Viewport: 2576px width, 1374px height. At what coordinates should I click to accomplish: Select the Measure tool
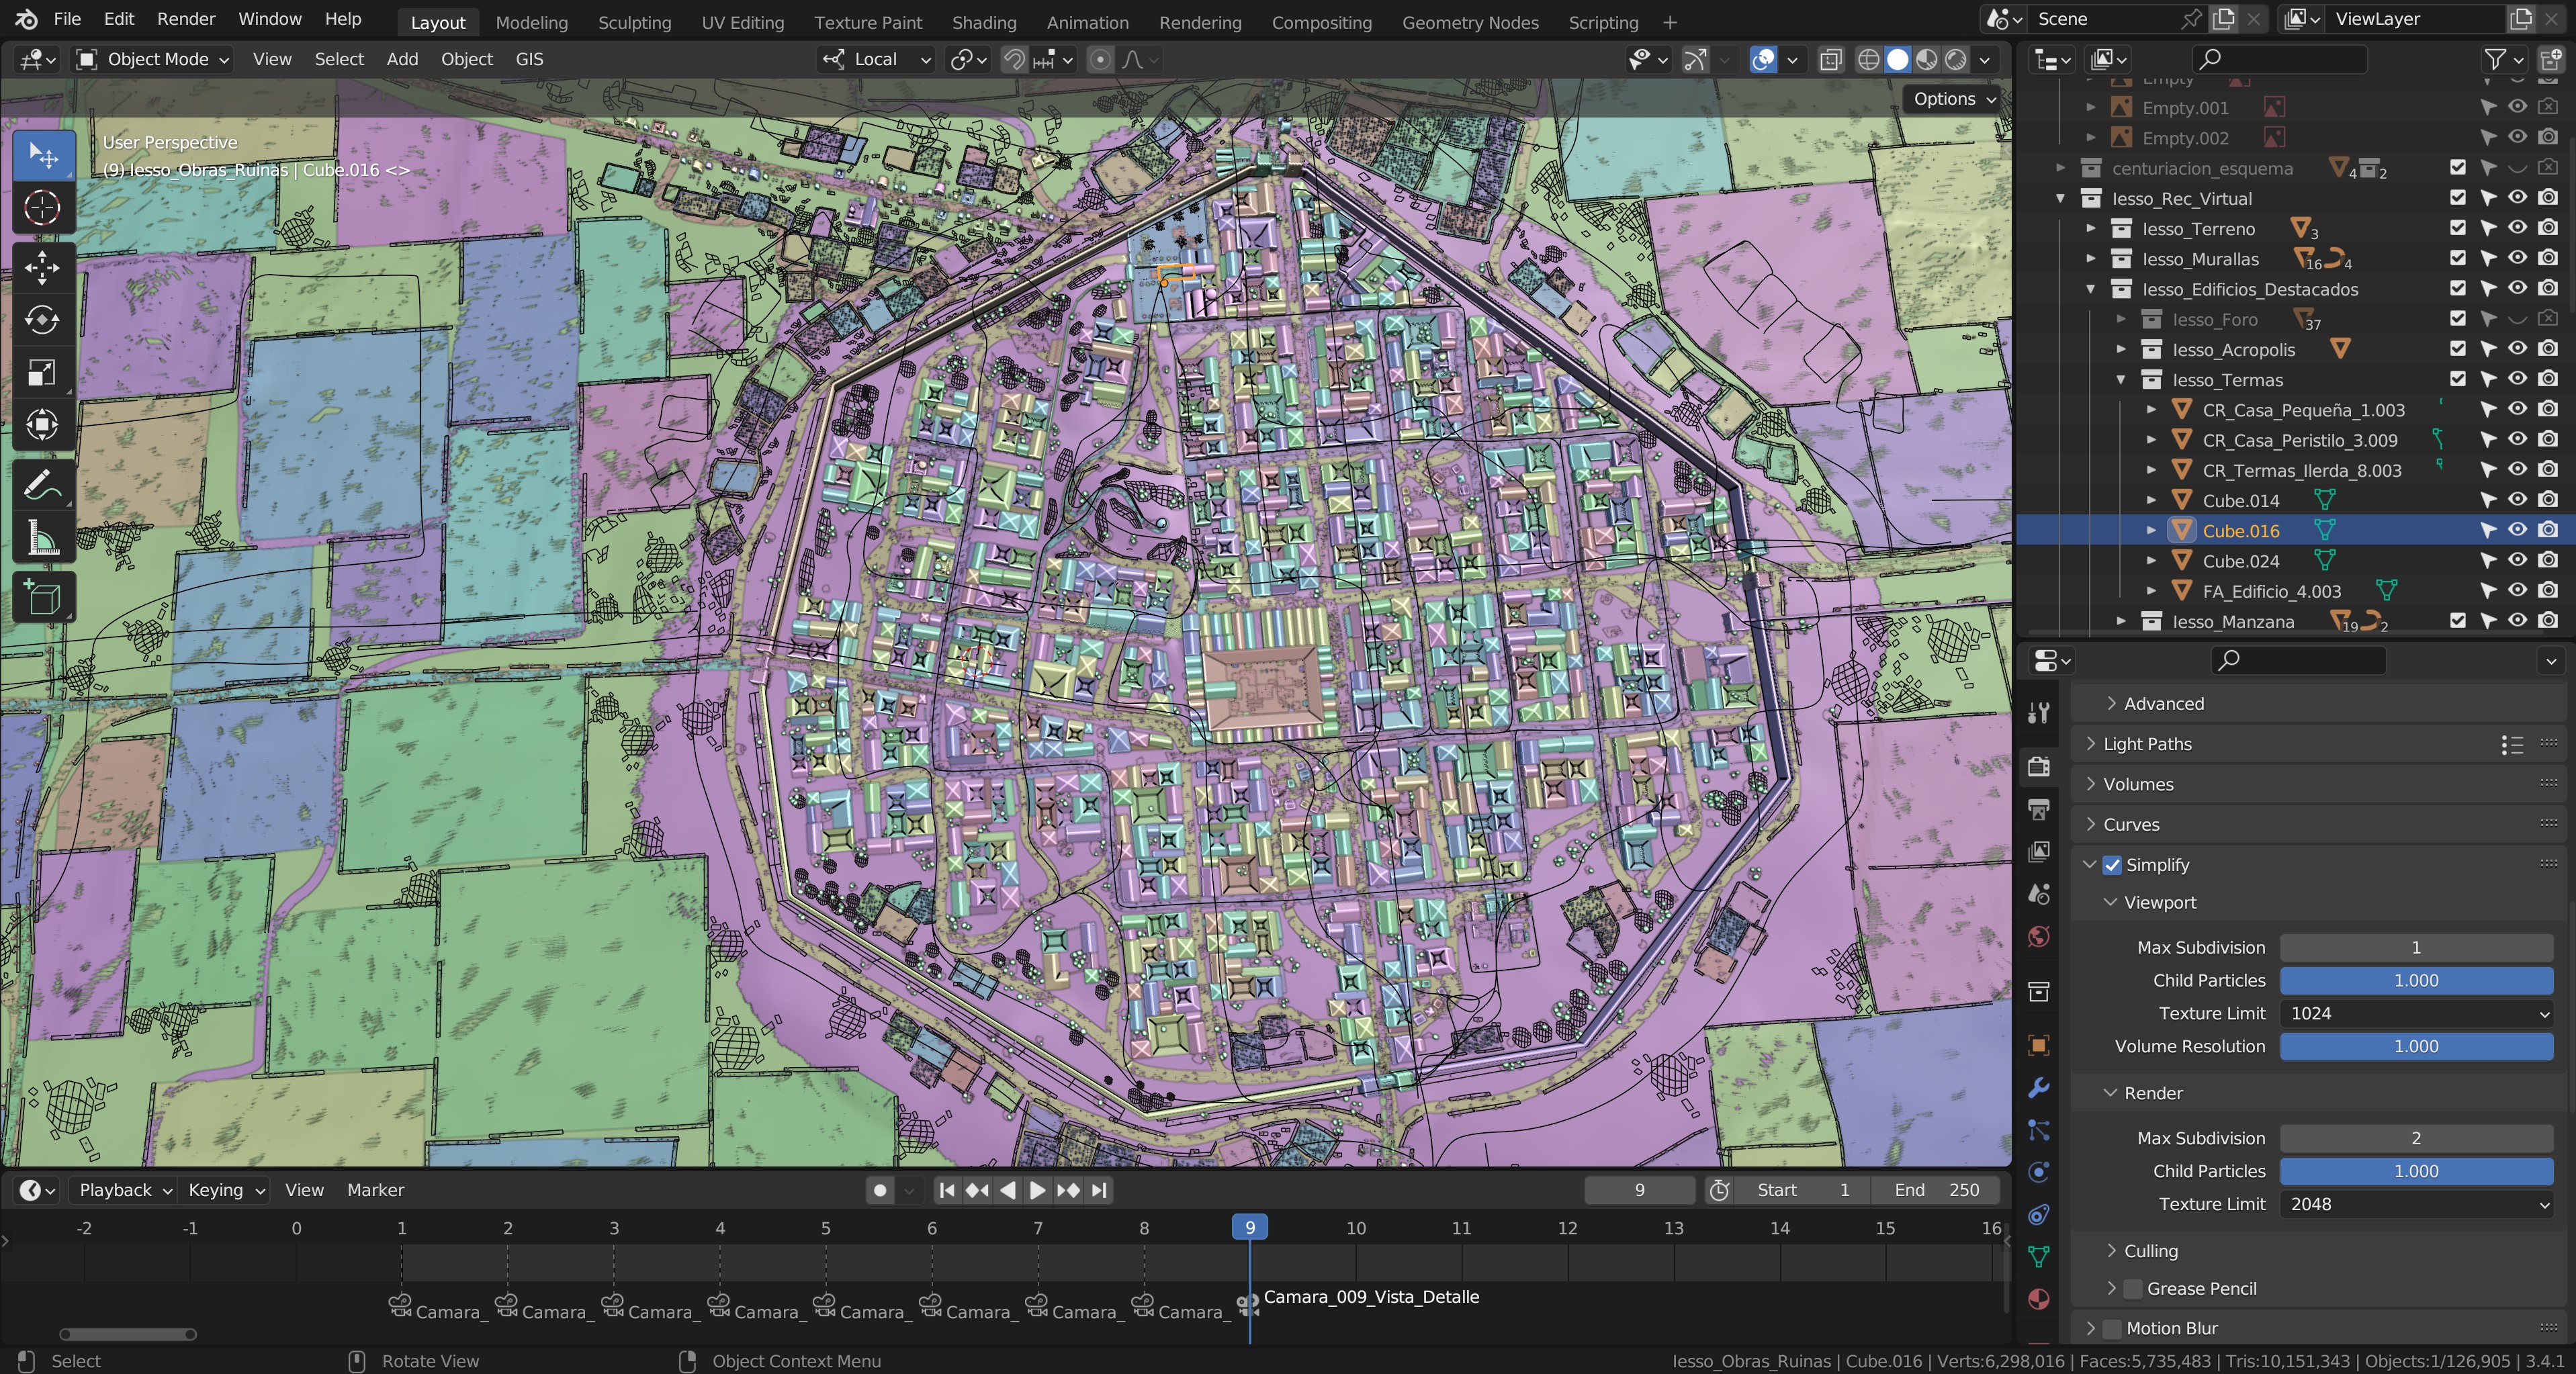pyautogui.click(x=42, y=539)
